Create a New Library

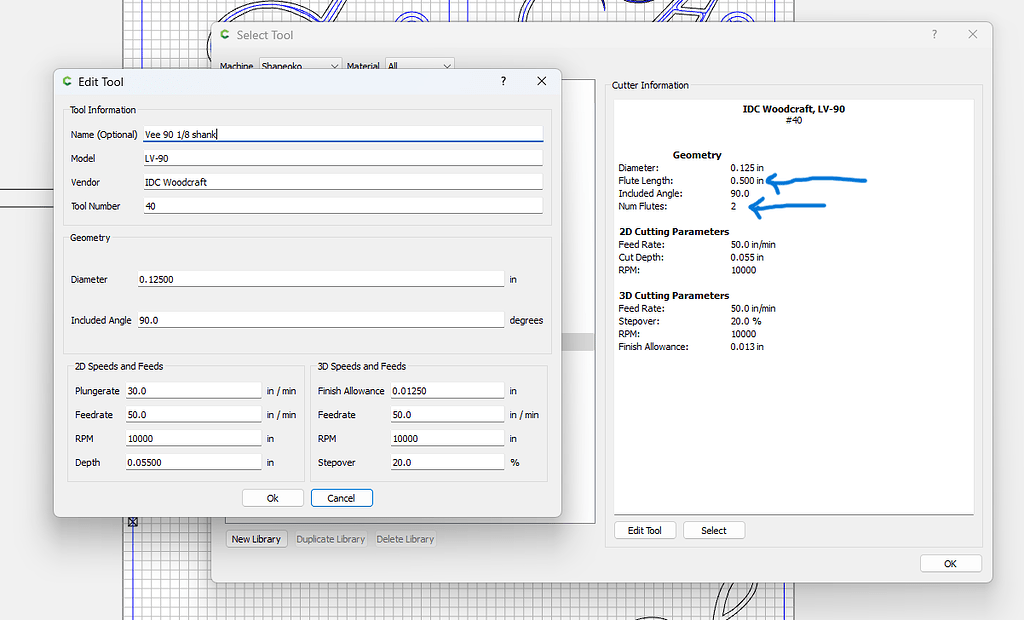pyautogui.click(x=256, y=538)
